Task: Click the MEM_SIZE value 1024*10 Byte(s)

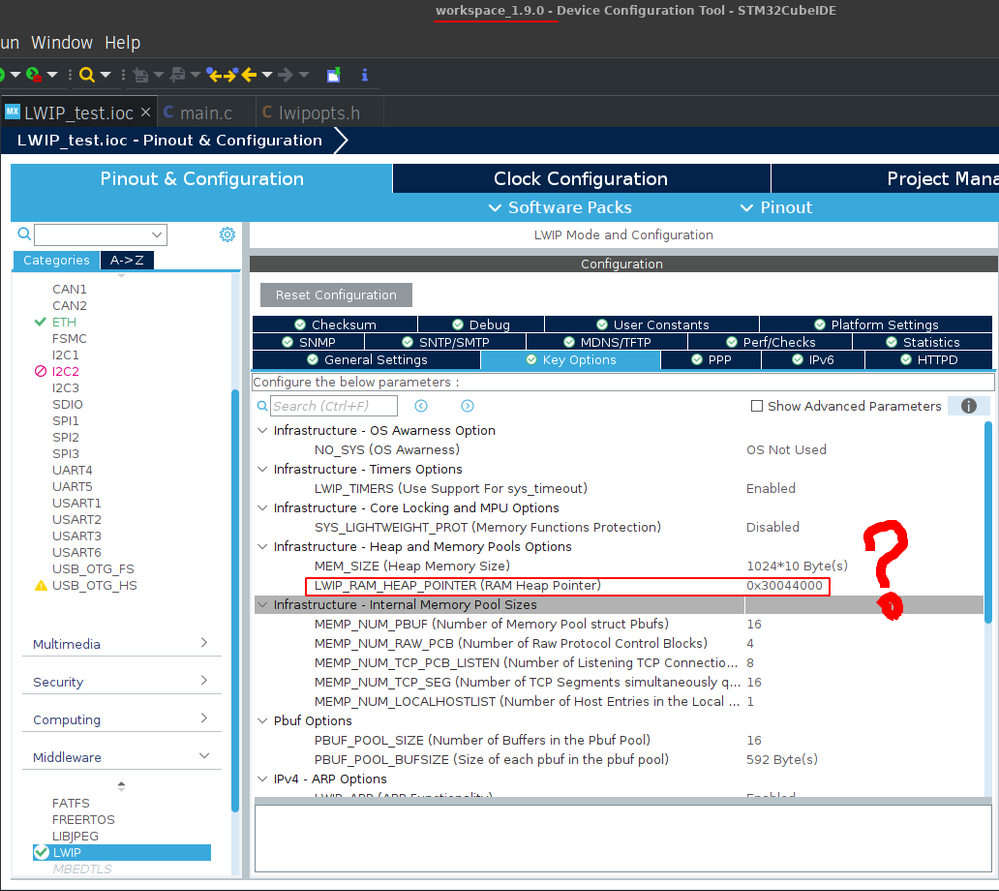Action: click(x=797, y=566)
